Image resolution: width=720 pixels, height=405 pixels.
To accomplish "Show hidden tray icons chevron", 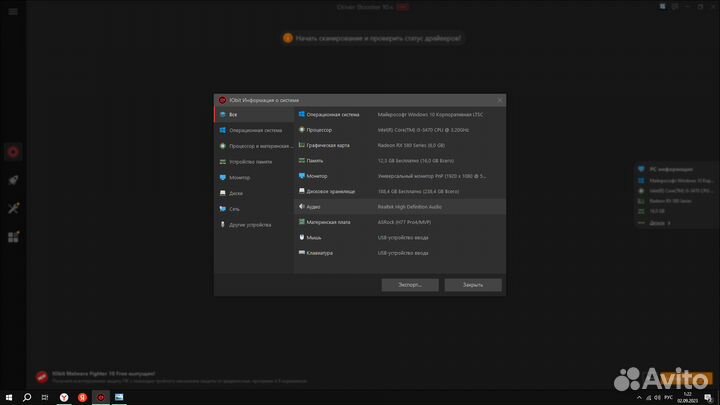I will [639, 398].
